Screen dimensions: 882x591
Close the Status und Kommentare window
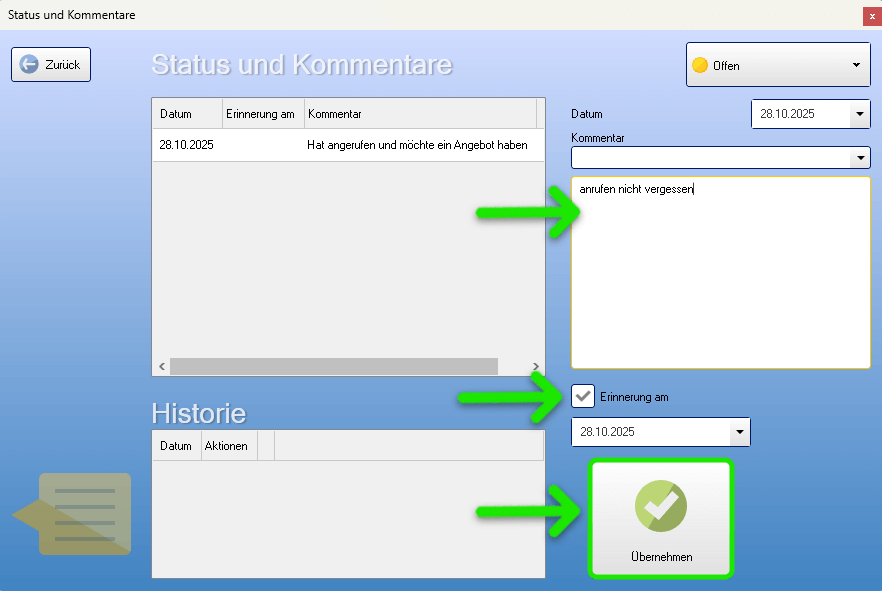click(x=872, y=16)
